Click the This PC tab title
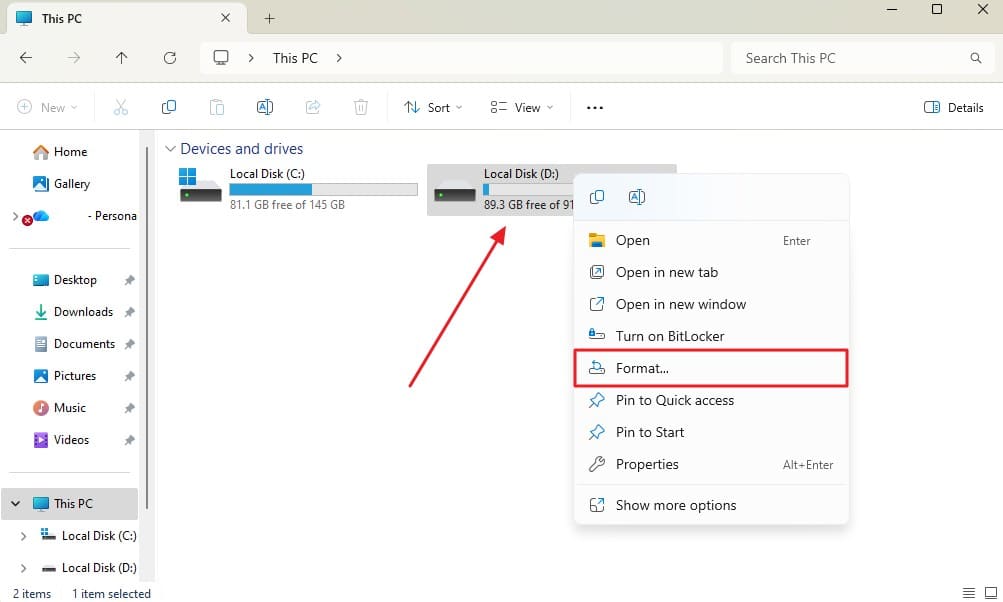The height and width of the screenshot is (602, 1003). 61,19
